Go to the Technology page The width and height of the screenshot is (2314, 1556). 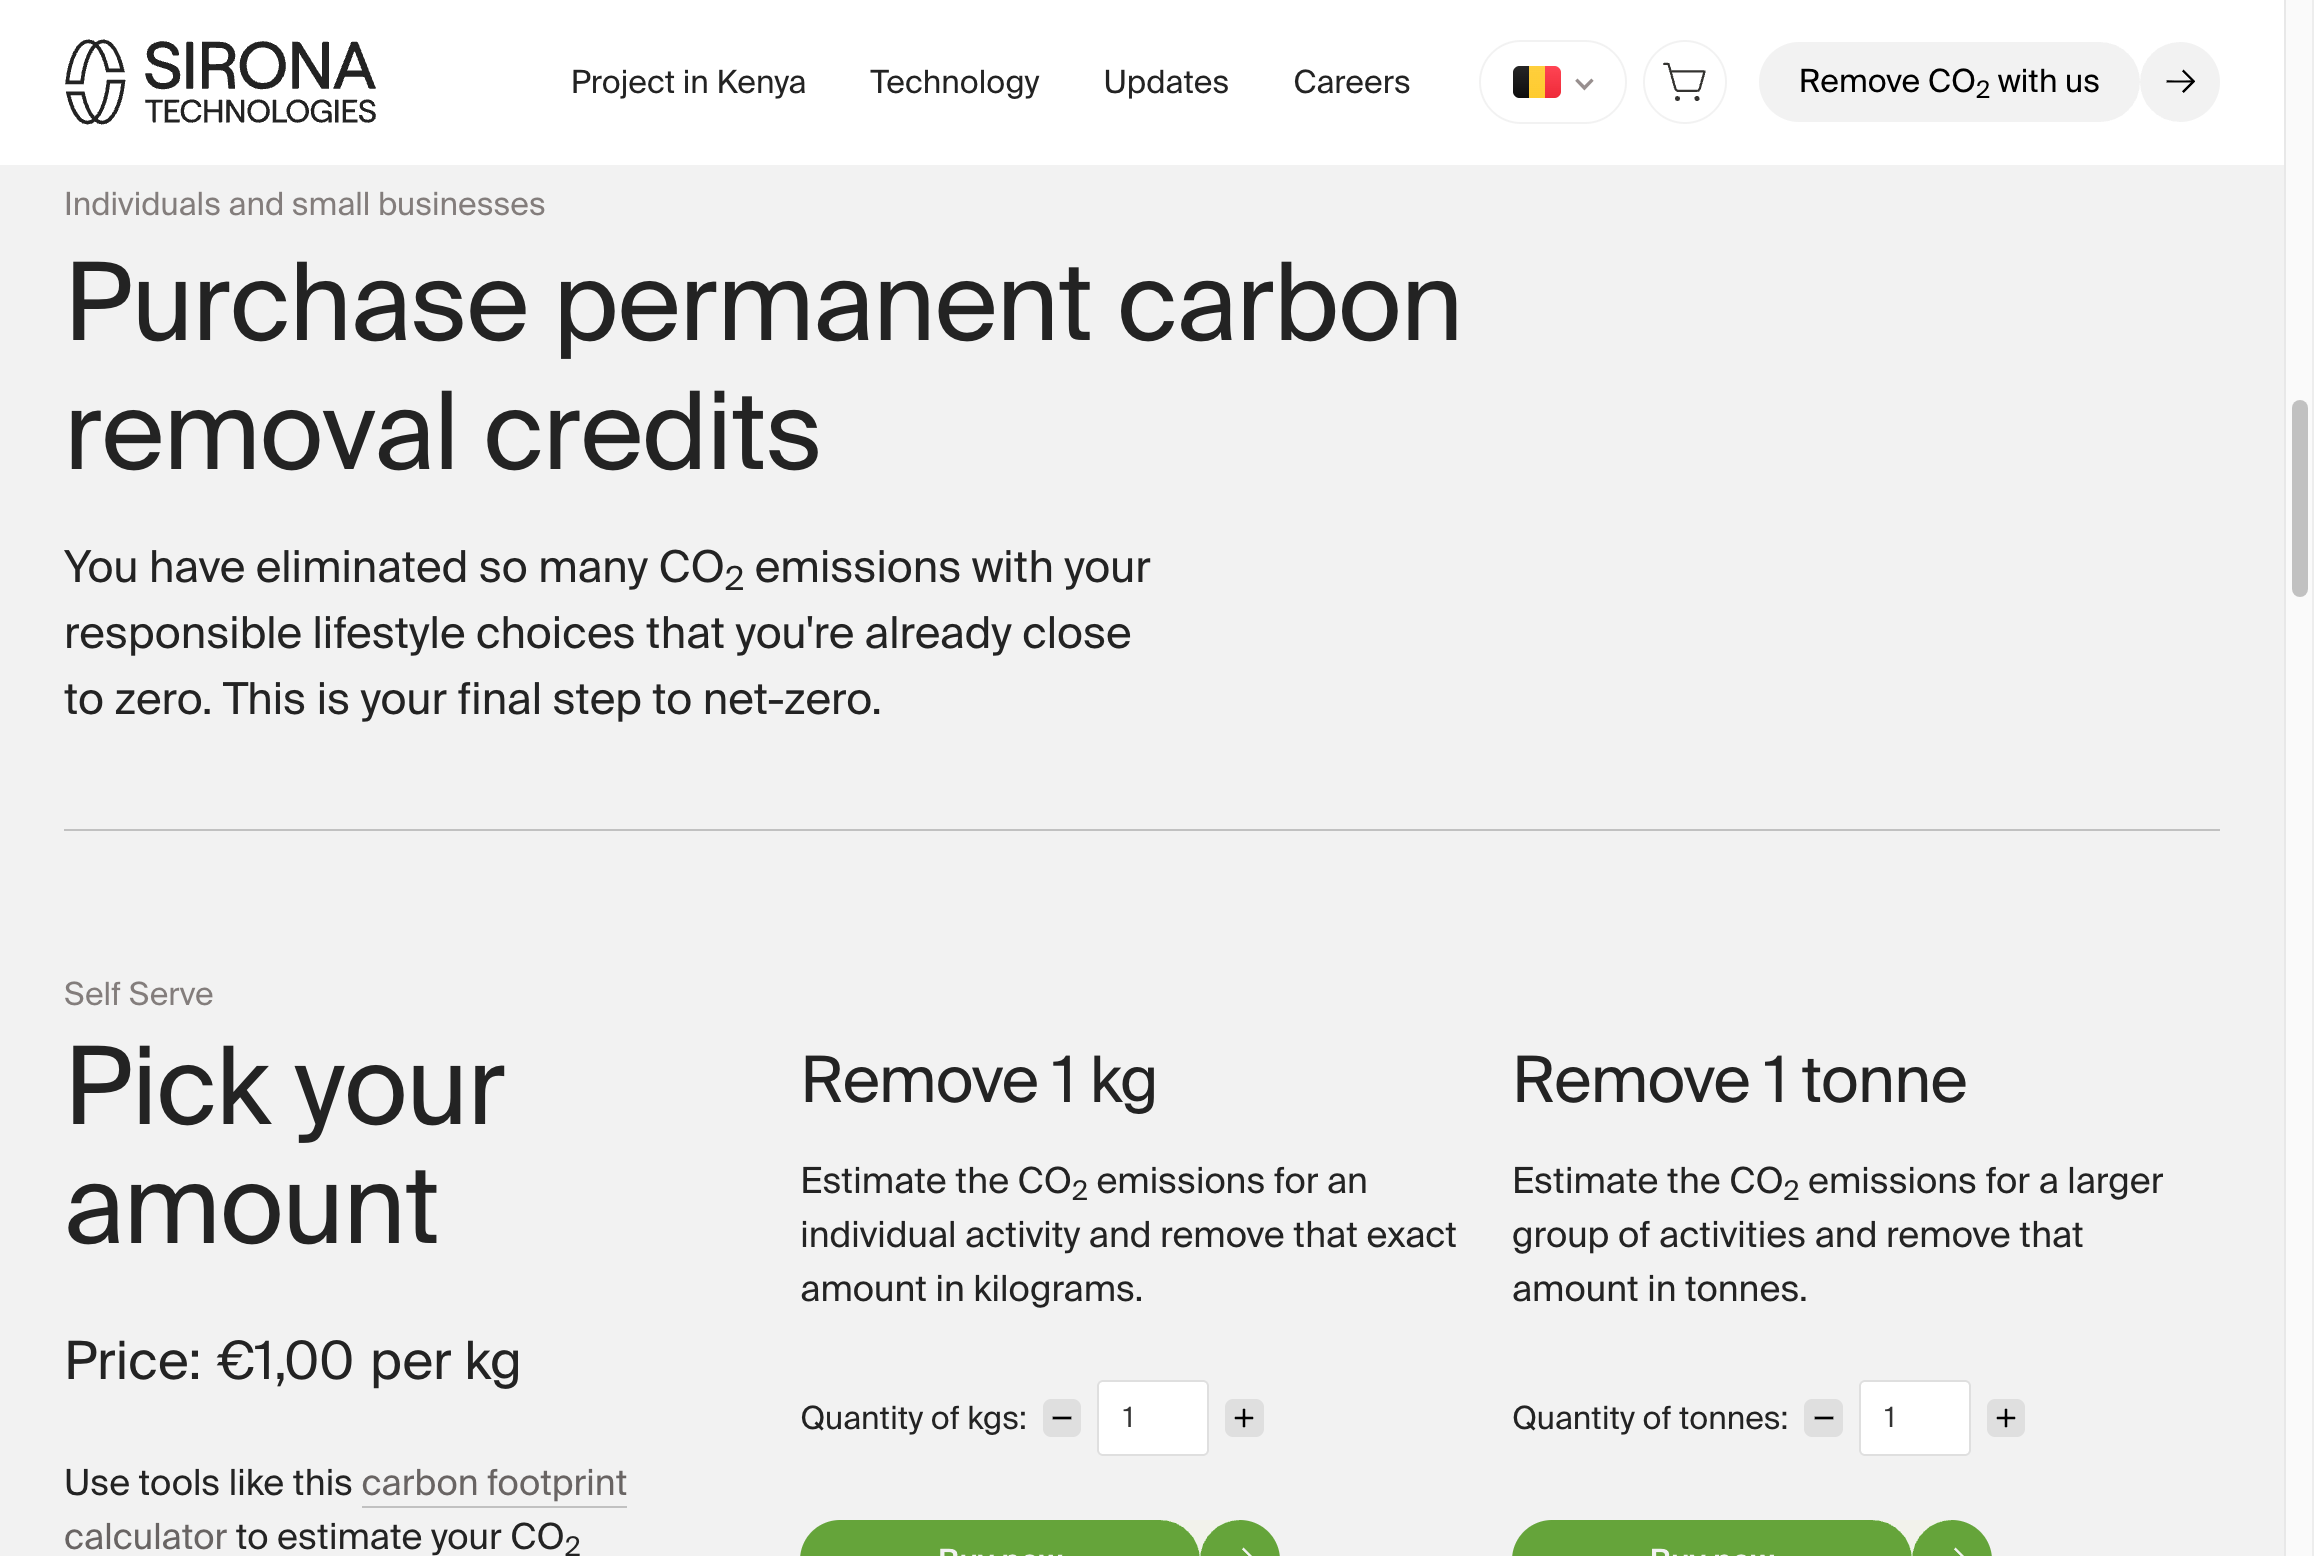[x=954, y=82]
